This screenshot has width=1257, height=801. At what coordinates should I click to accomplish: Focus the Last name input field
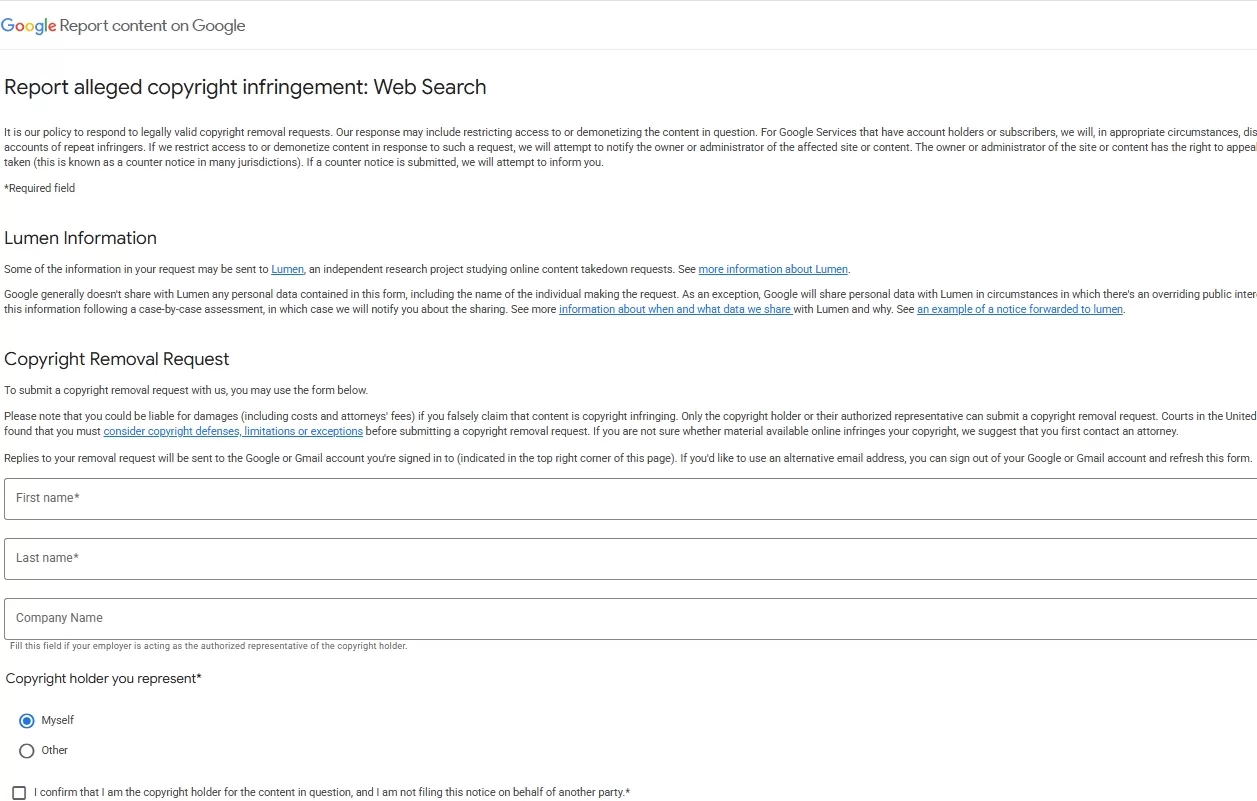(x=630, y=559)
